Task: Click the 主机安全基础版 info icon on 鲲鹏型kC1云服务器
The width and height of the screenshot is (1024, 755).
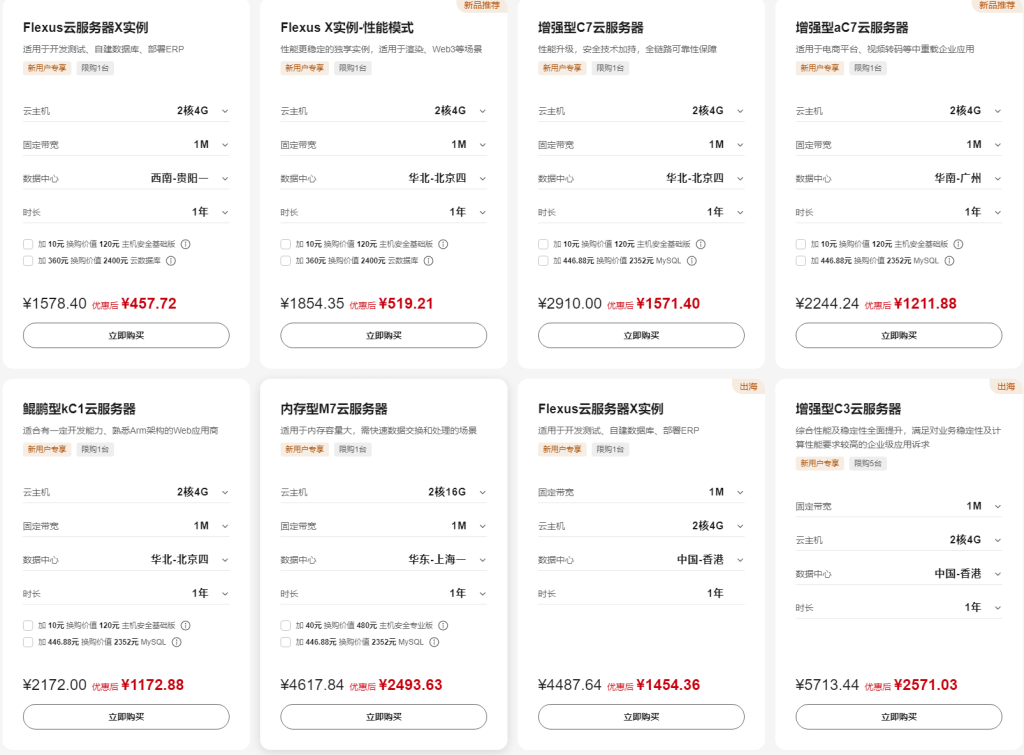Action: (186, 625)
